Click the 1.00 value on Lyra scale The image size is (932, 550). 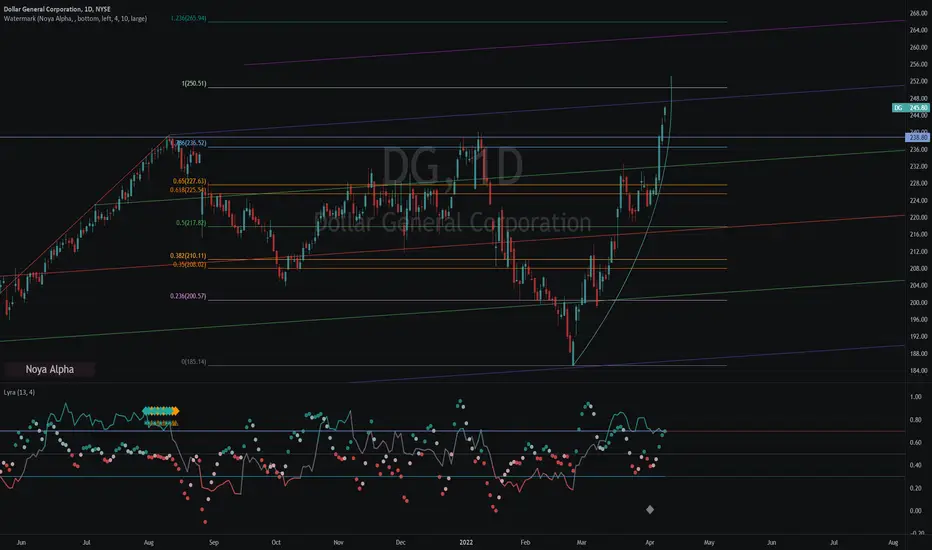click(916, 397)
